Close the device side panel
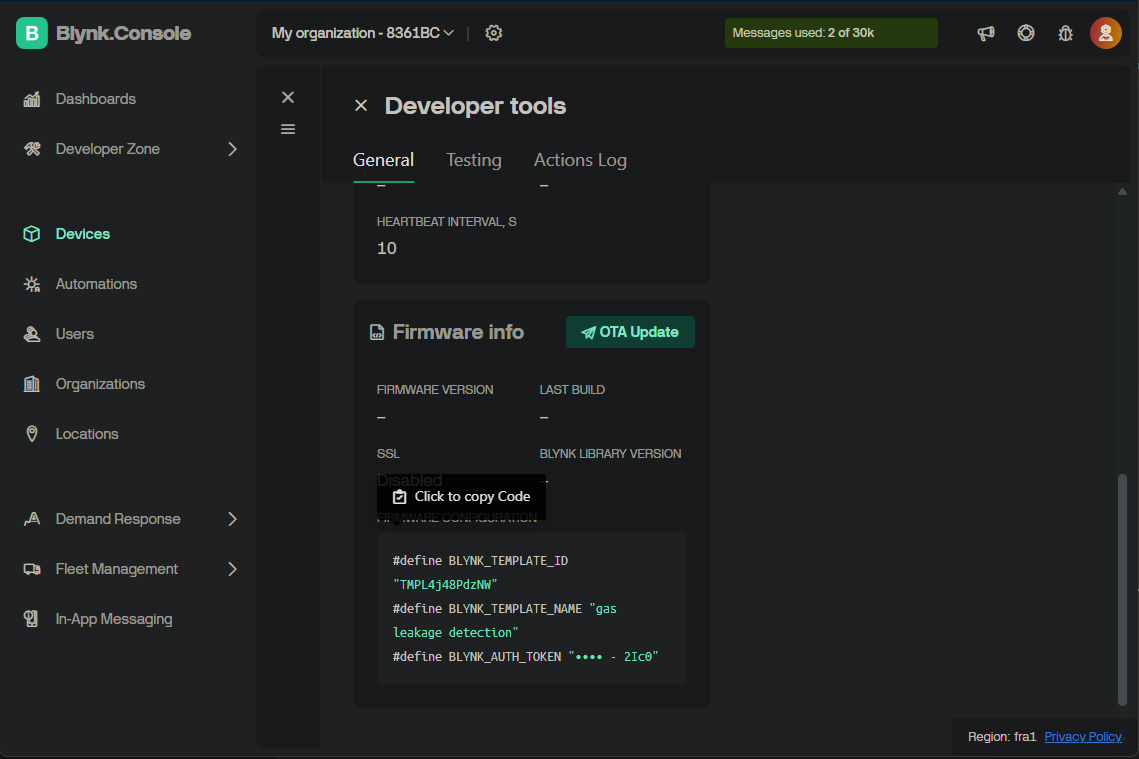1139x759 pixels. (x=288, y=97)
